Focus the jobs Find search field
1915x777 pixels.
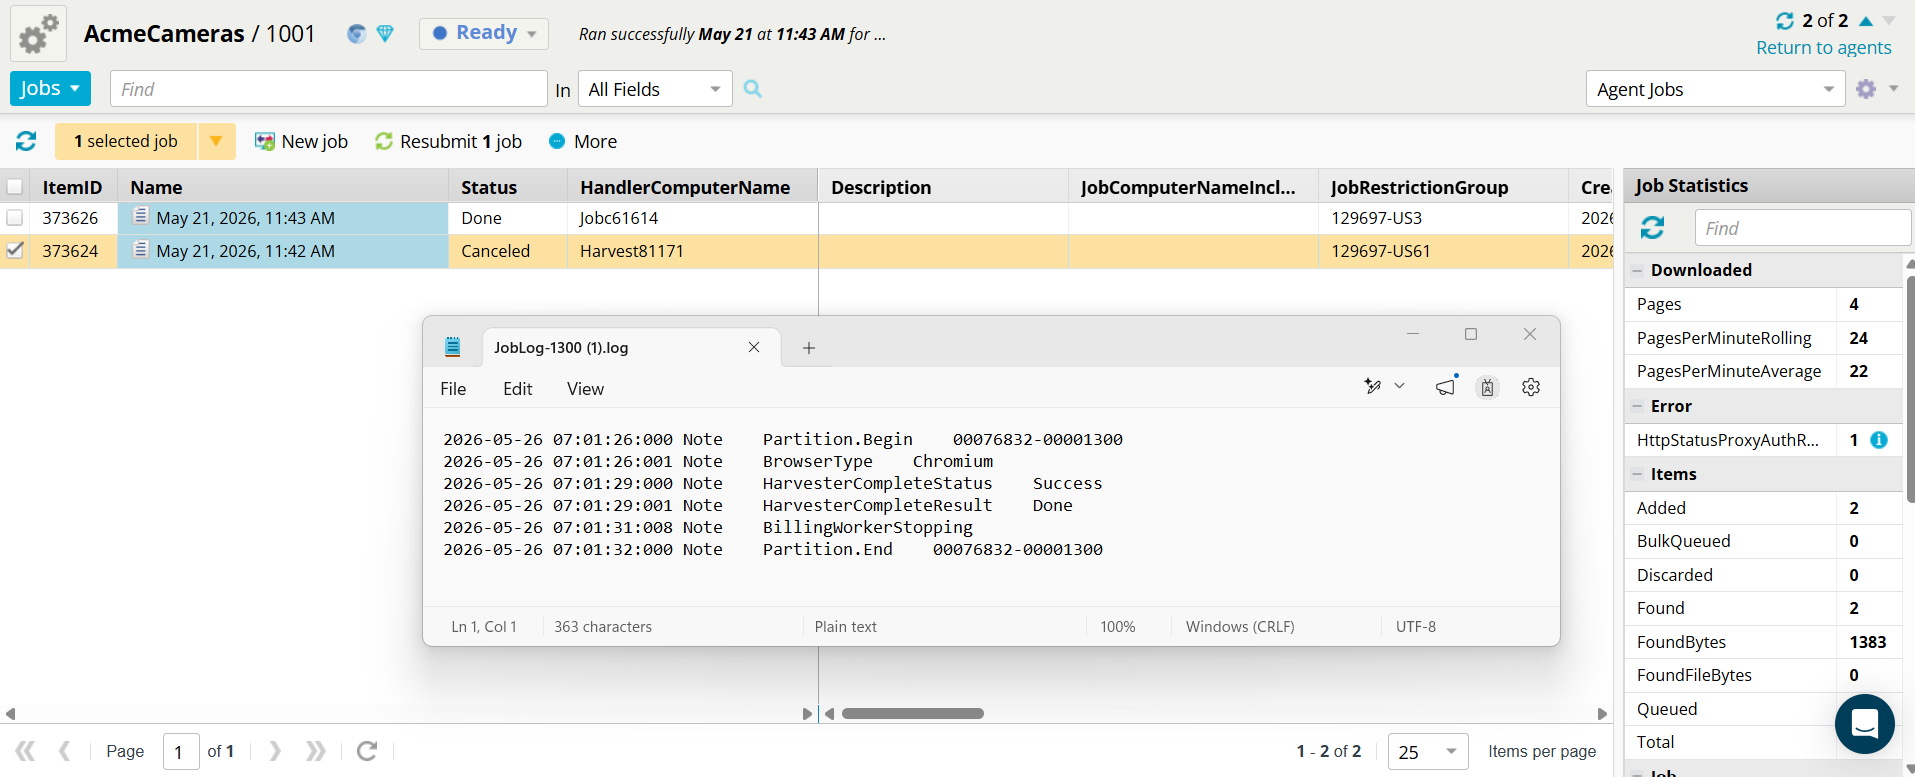coord(328,89)
